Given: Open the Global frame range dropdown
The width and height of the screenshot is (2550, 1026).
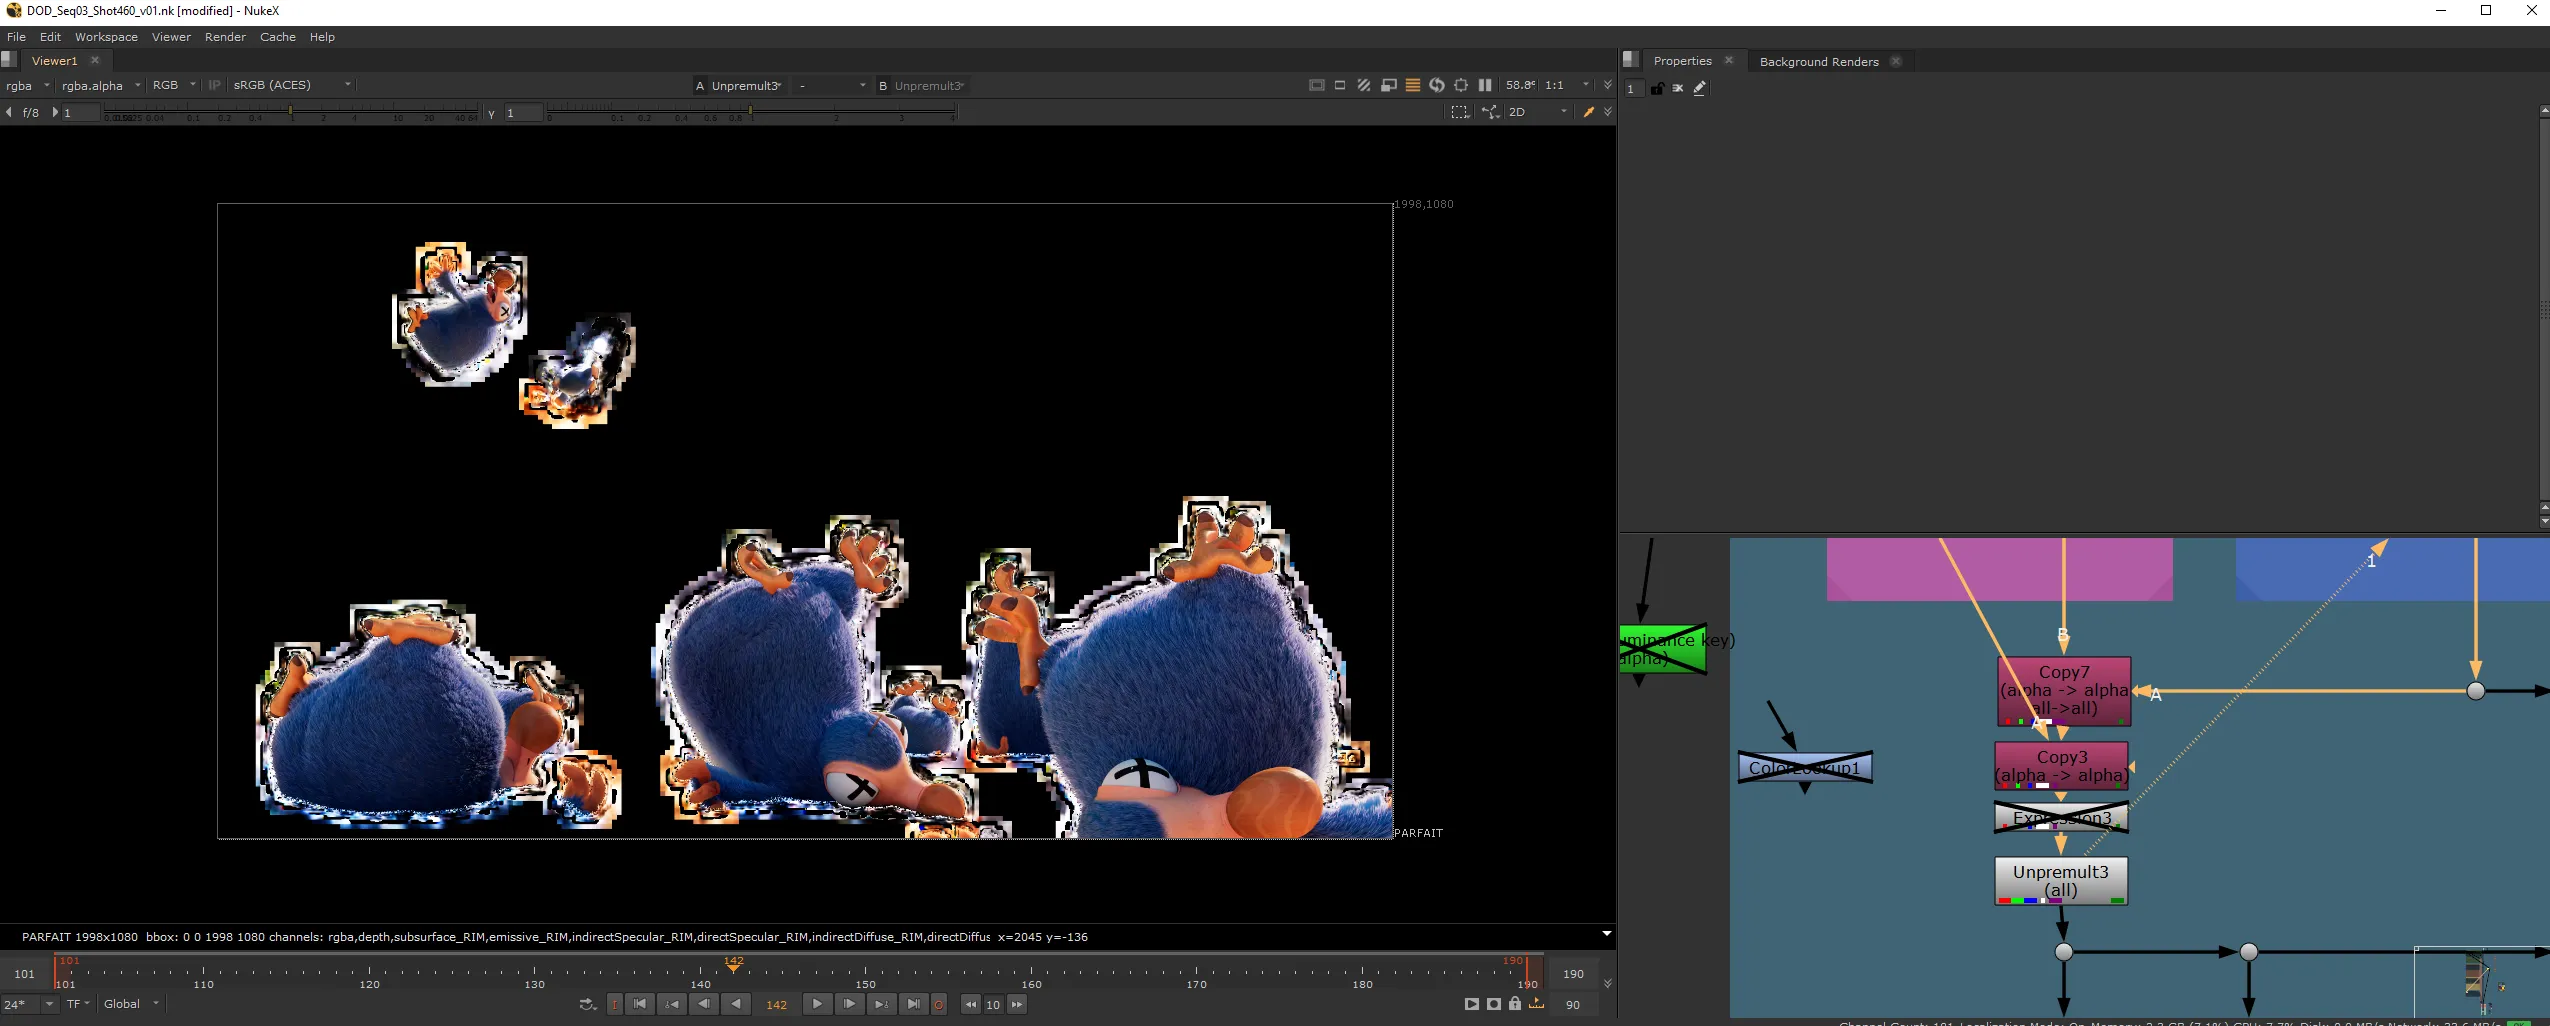Looking at the screenshot, I should pos(131,1004).
